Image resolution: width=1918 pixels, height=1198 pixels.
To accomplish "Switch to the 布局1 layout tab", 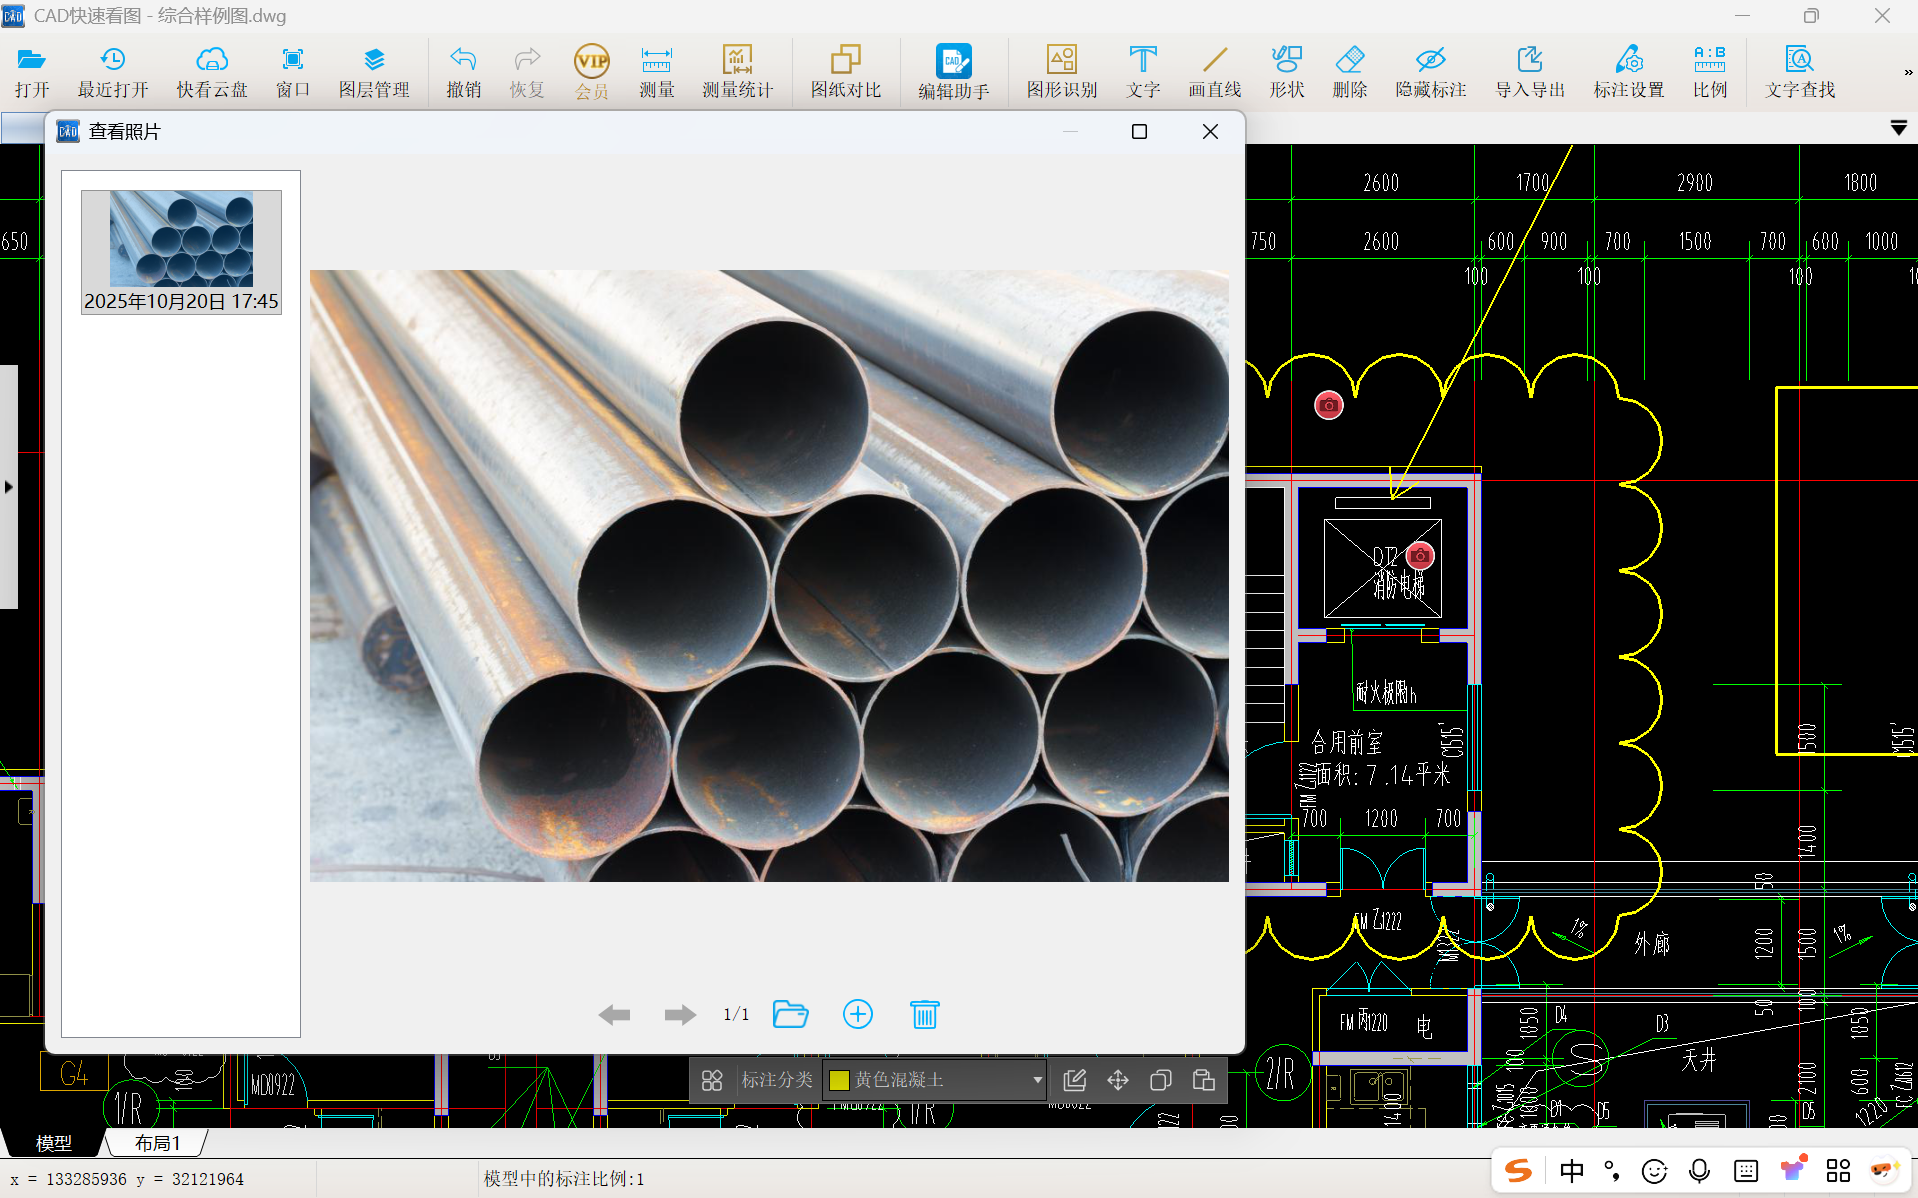I will point(158,1143).
